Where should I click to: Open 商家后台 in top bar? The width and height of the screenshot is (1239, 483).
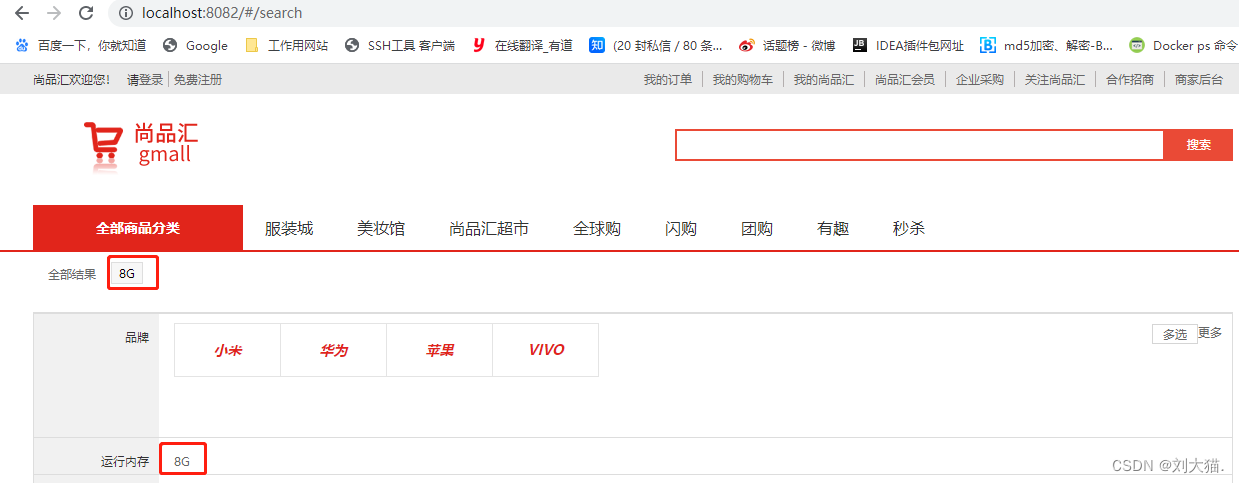pos(1198,80)
